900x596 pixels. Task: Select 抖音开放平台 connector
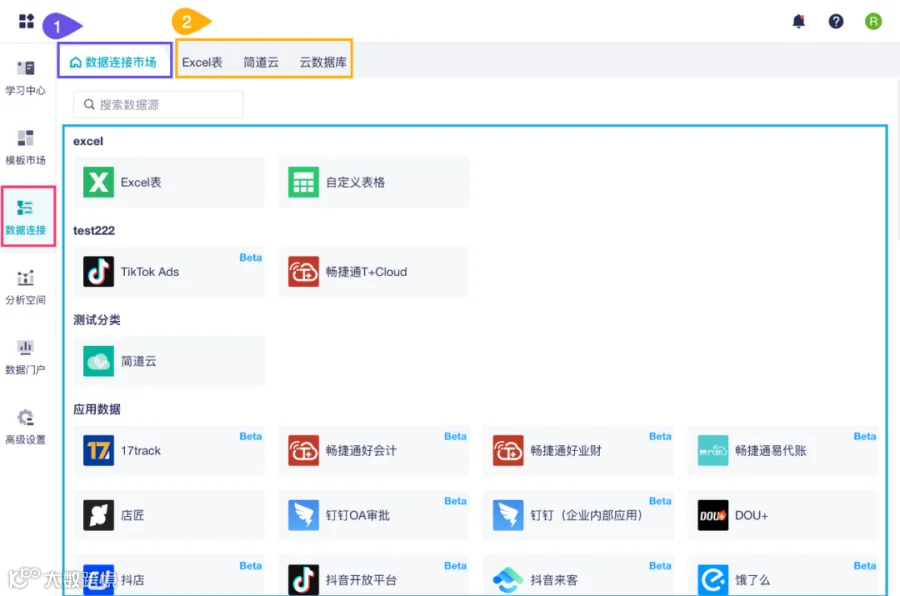[x=374, y=576]
